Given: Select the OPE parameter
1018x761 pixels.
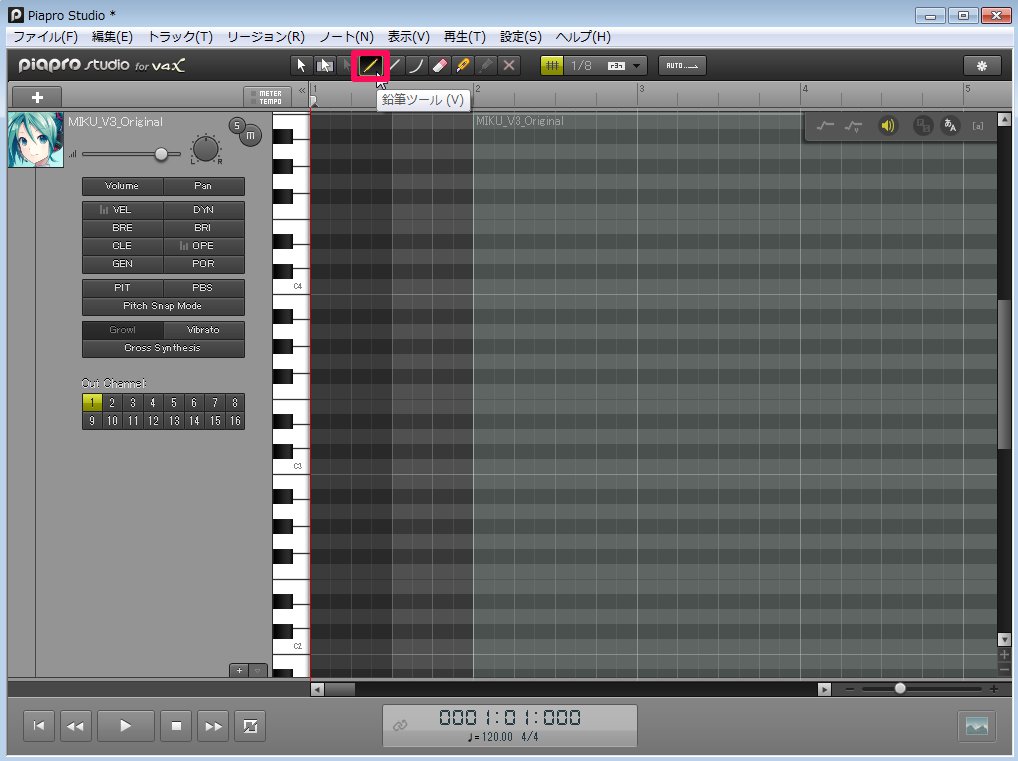Looking at the screenshot, I should [203, 246].
